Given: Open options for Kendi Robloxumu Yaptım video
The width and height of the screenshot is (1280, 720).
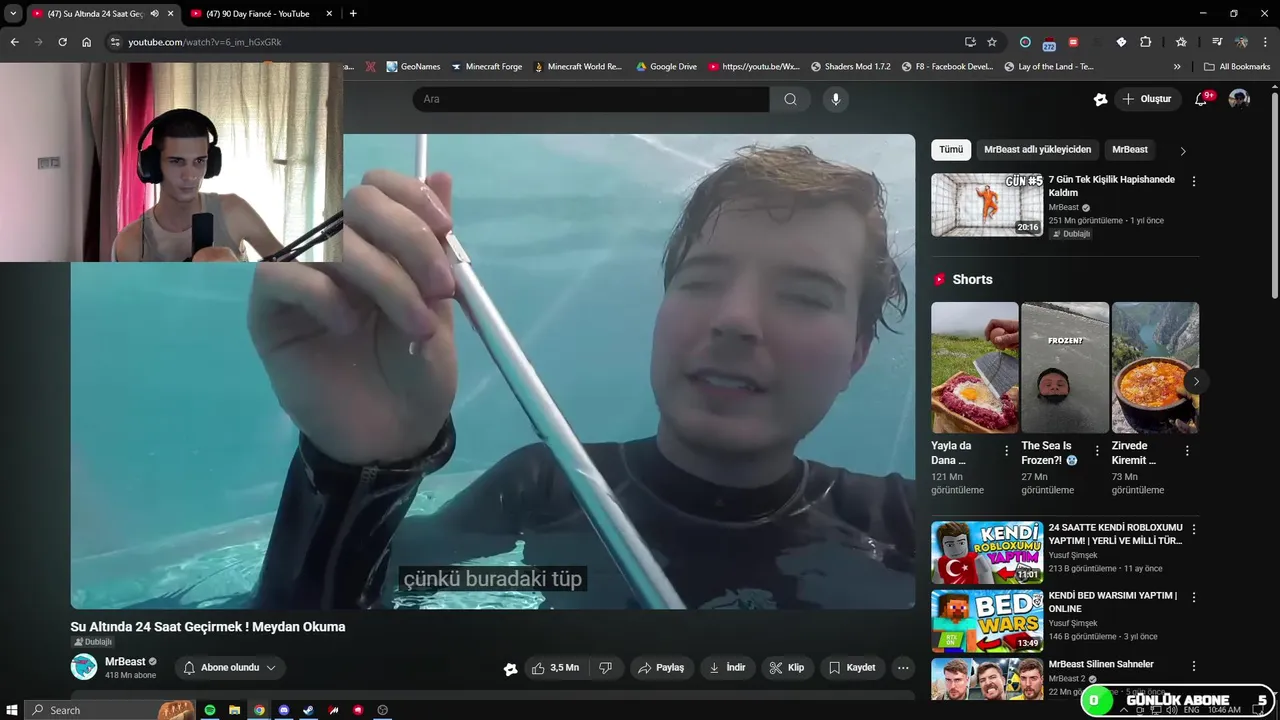Looking at the screenshot, I should coord(1193,529).
